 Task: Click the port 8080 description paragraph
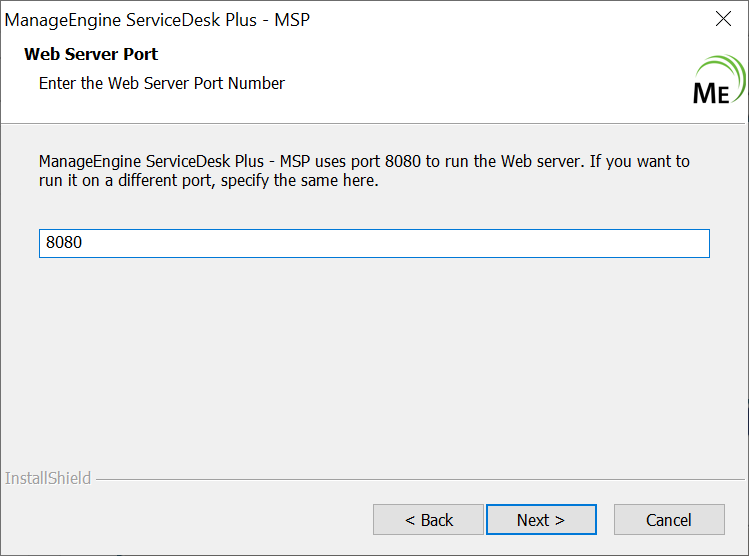click(x=364, y=171)
